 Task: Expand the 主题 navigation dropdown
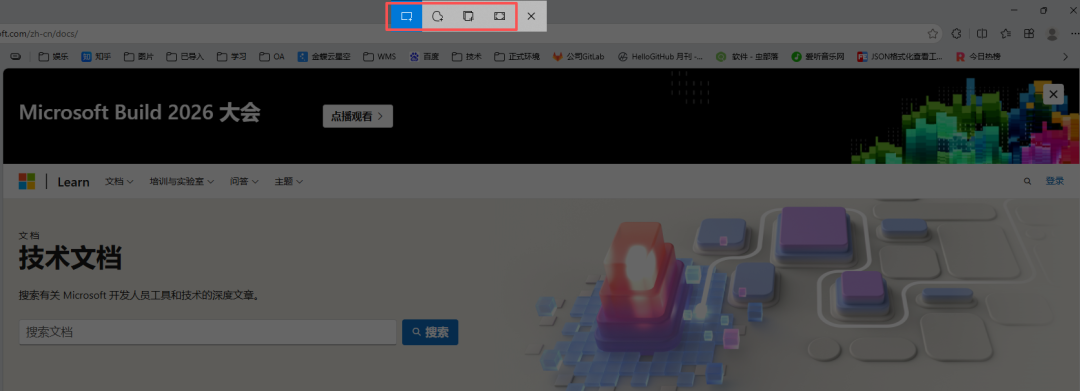tap(289, 182)
